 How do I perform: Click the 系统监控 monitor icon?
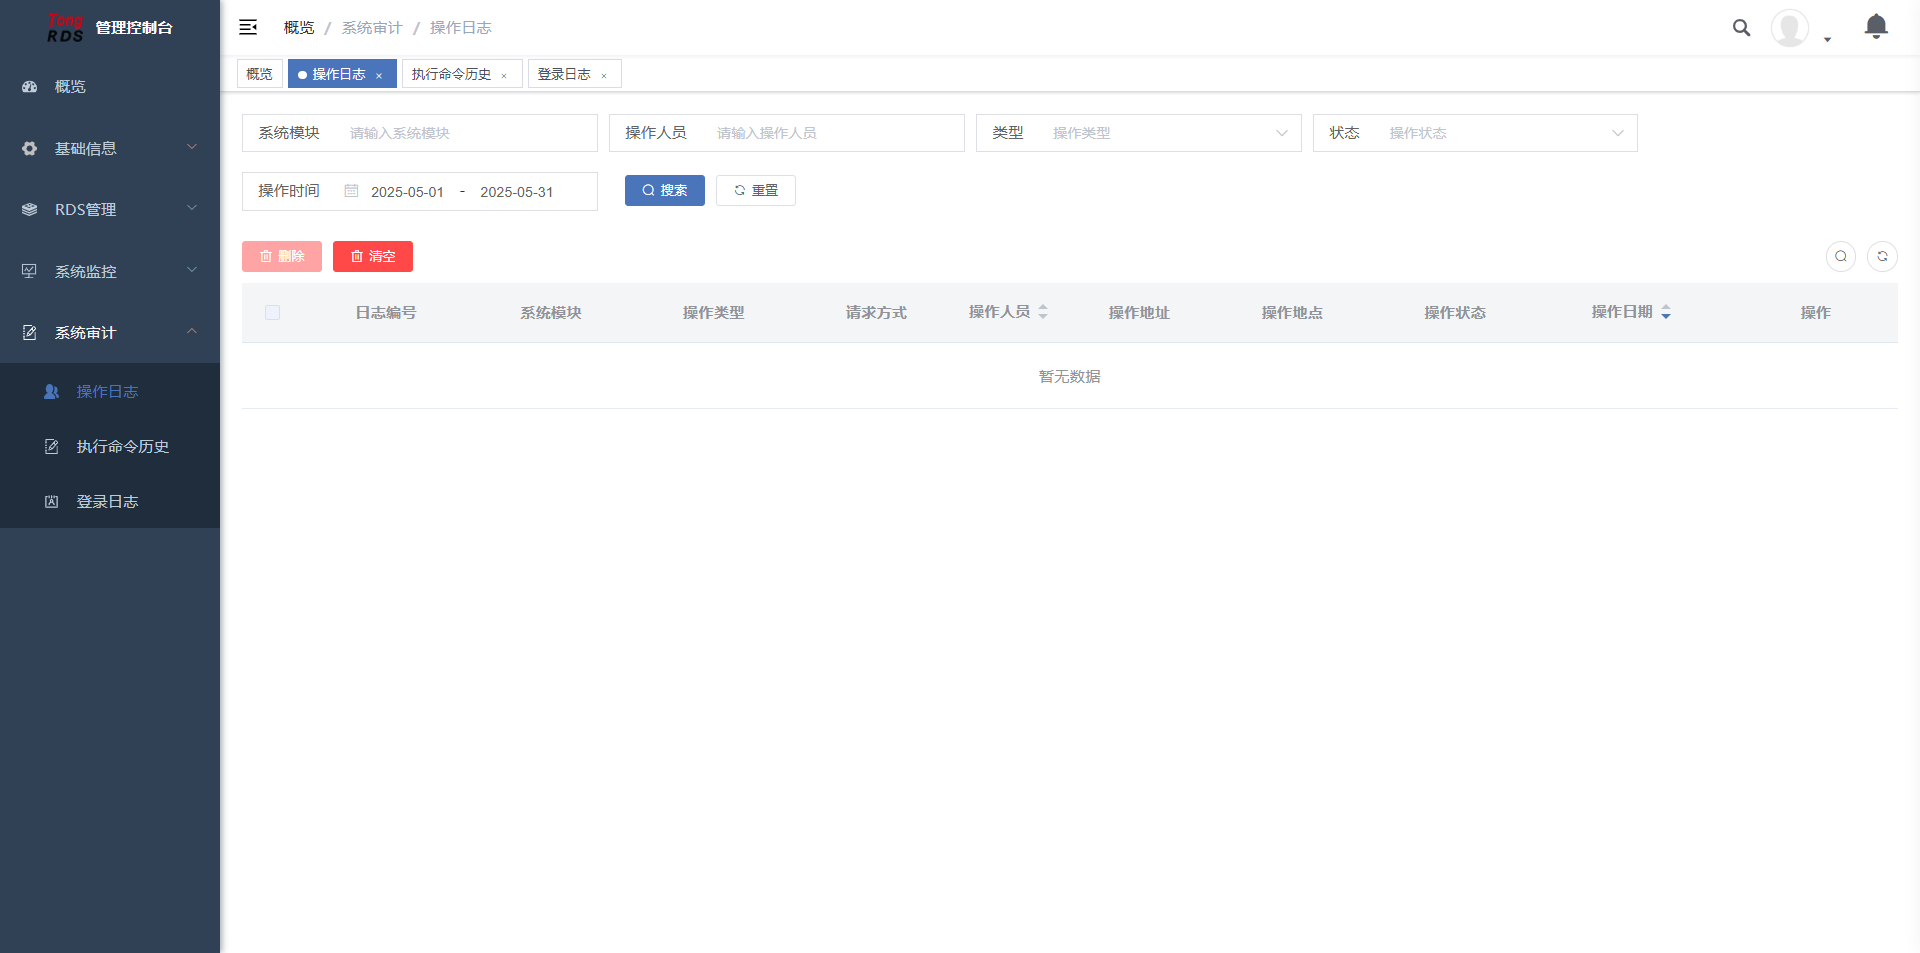click(x=30, y=271)
